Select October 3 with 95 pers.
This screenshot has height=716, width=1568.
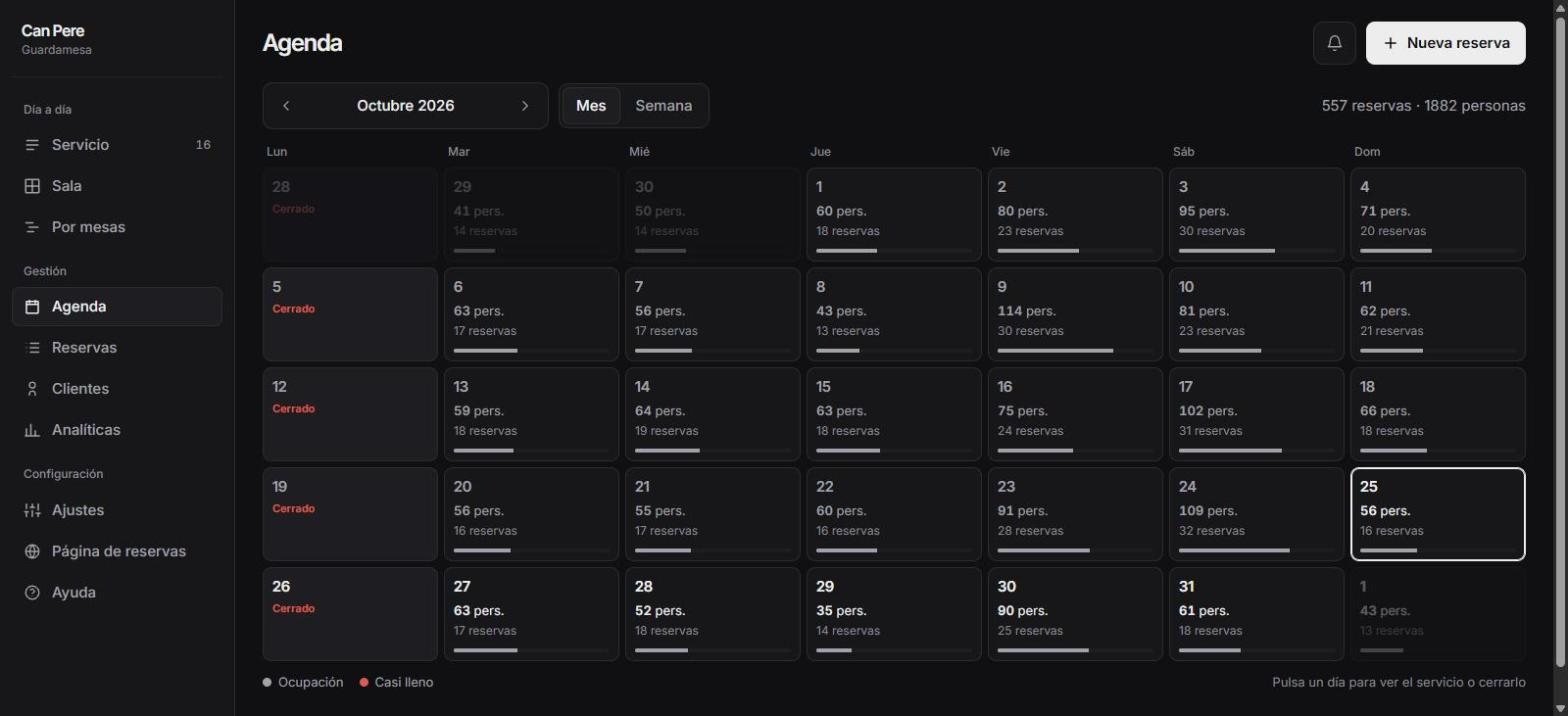pyautogui.click(x=1257, y=214)
